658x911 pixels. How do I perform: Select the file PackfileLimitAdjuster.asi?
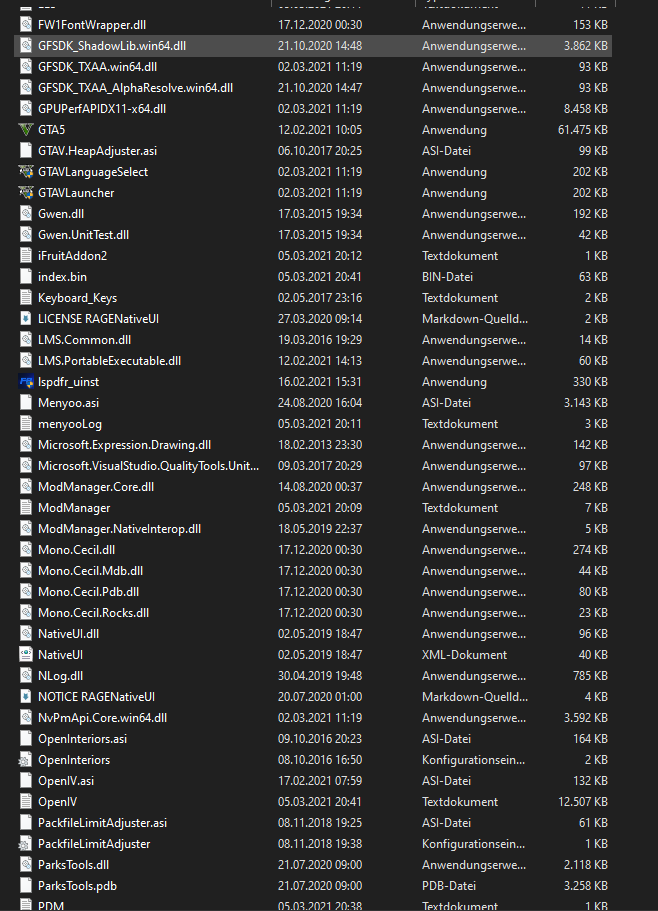pos(102,823)
